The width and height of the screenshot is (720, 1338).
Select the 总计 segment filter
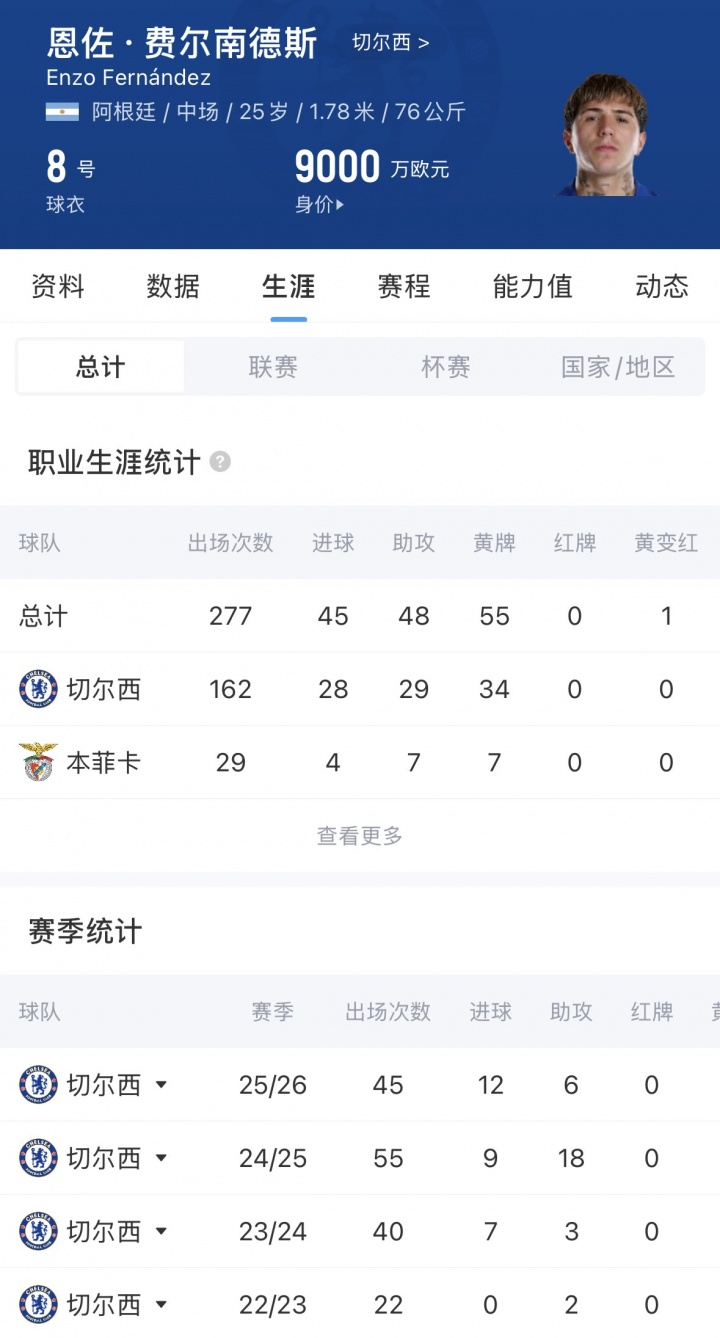coord(100,367)
